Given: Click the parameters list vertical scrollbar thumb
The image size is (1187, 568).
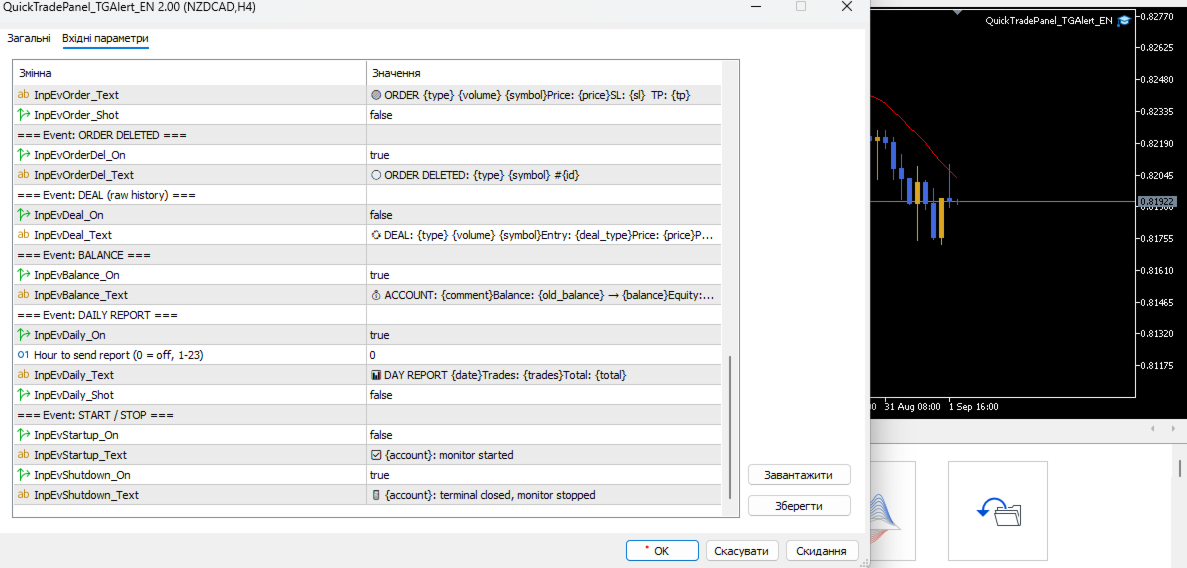Looking at the screenshot, I should [x=730, y=426].
